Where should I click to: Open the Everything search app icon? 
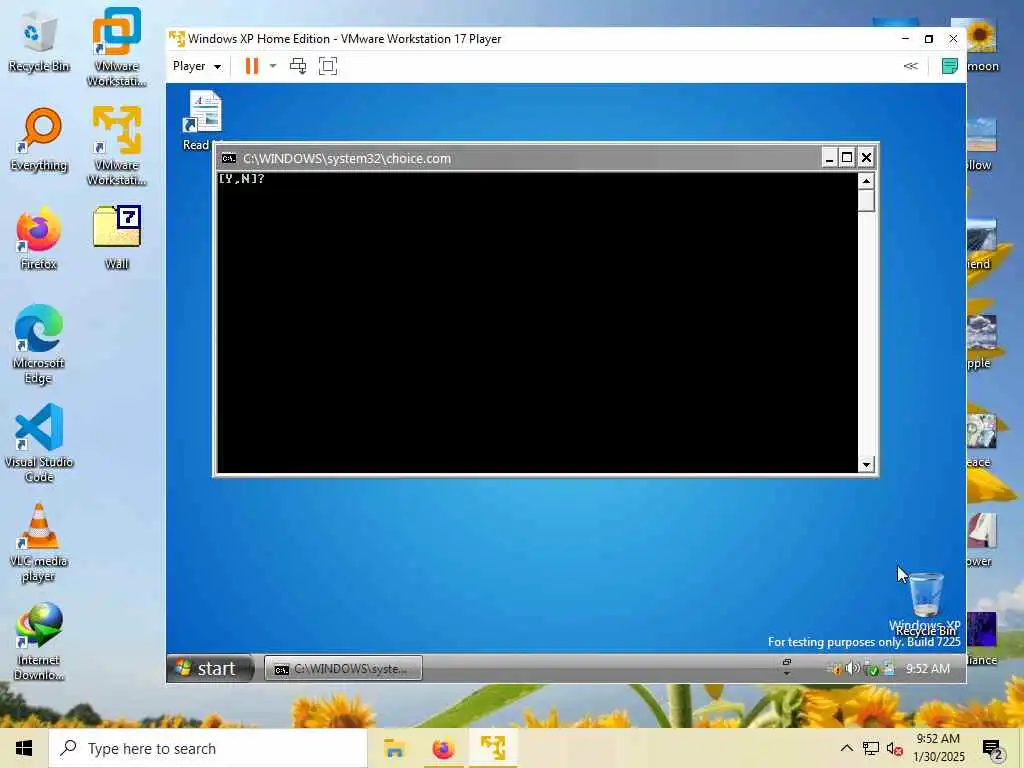click(x=39, y=140)
